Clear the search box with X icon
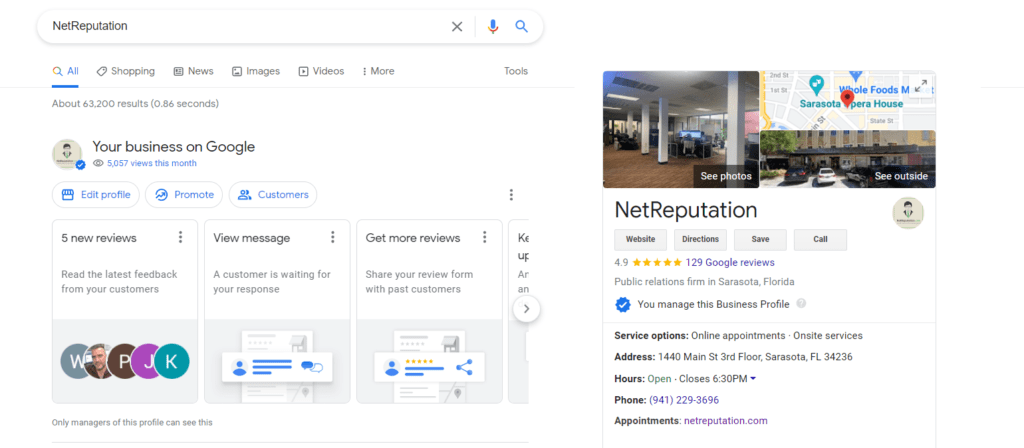 pyautogui.click(x=457, y=27)
